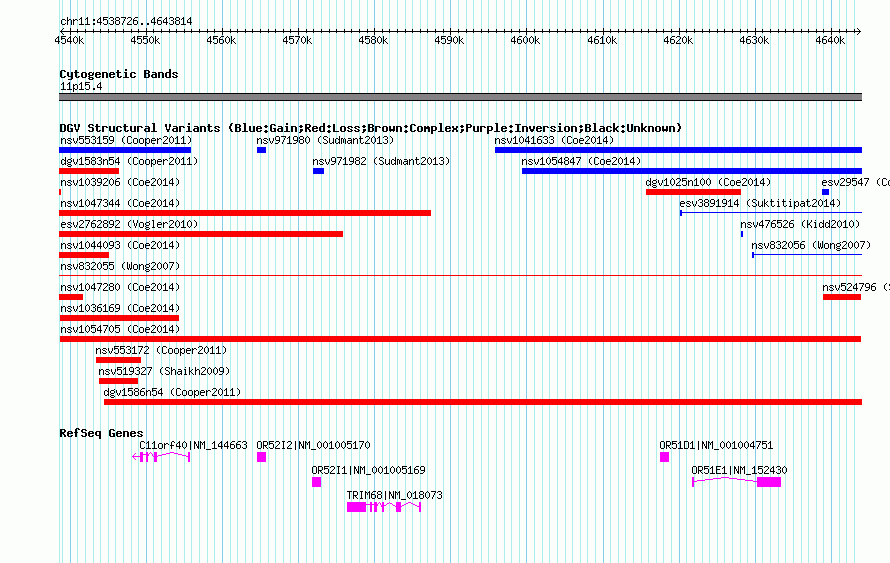Select the dgv1583n54 (Cooper2011) label

tap(129, 161)
